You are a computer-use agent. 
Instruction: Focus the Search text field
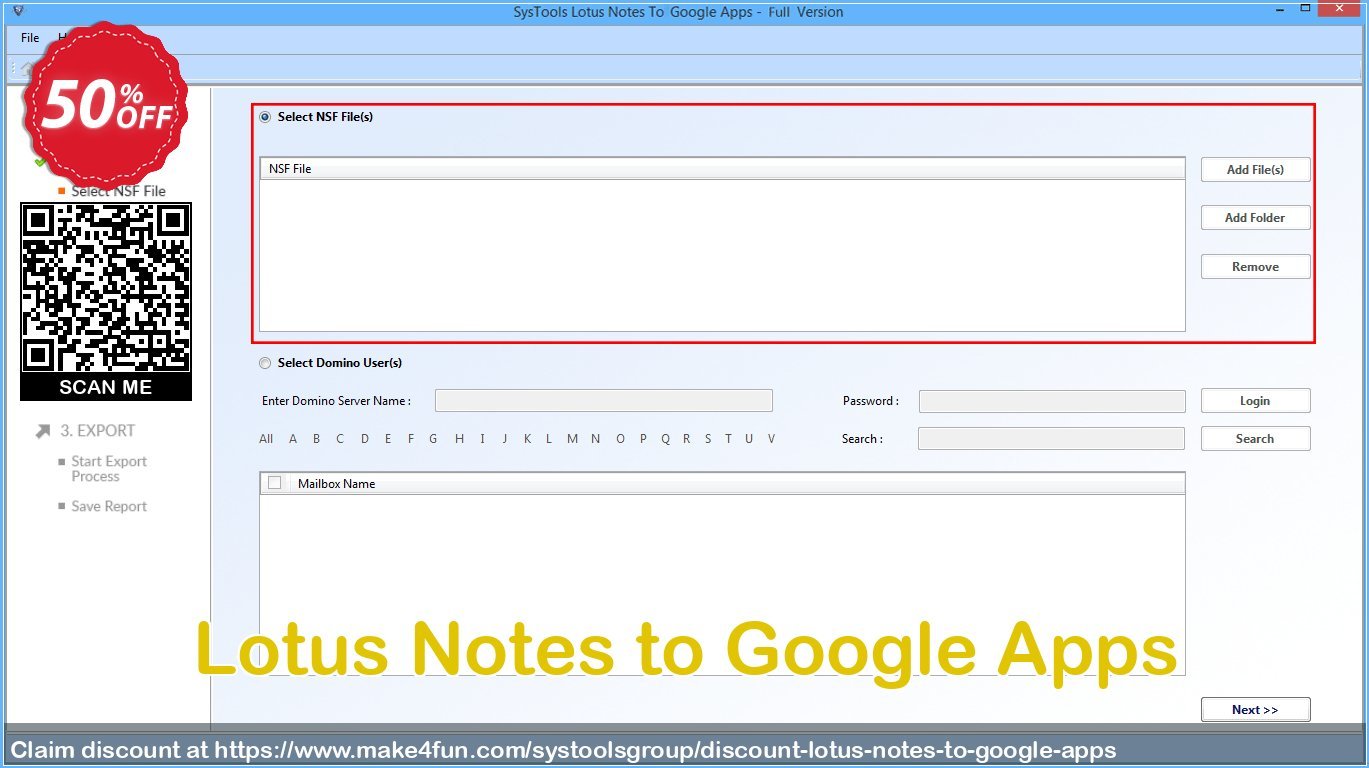[x=1051, y=439]
